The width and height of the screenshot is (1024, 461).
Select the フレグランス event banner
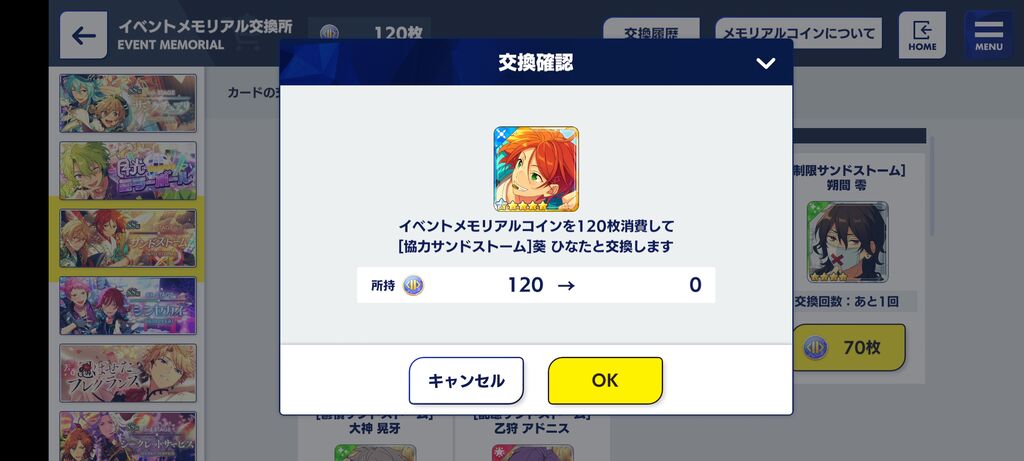(128, 373)
